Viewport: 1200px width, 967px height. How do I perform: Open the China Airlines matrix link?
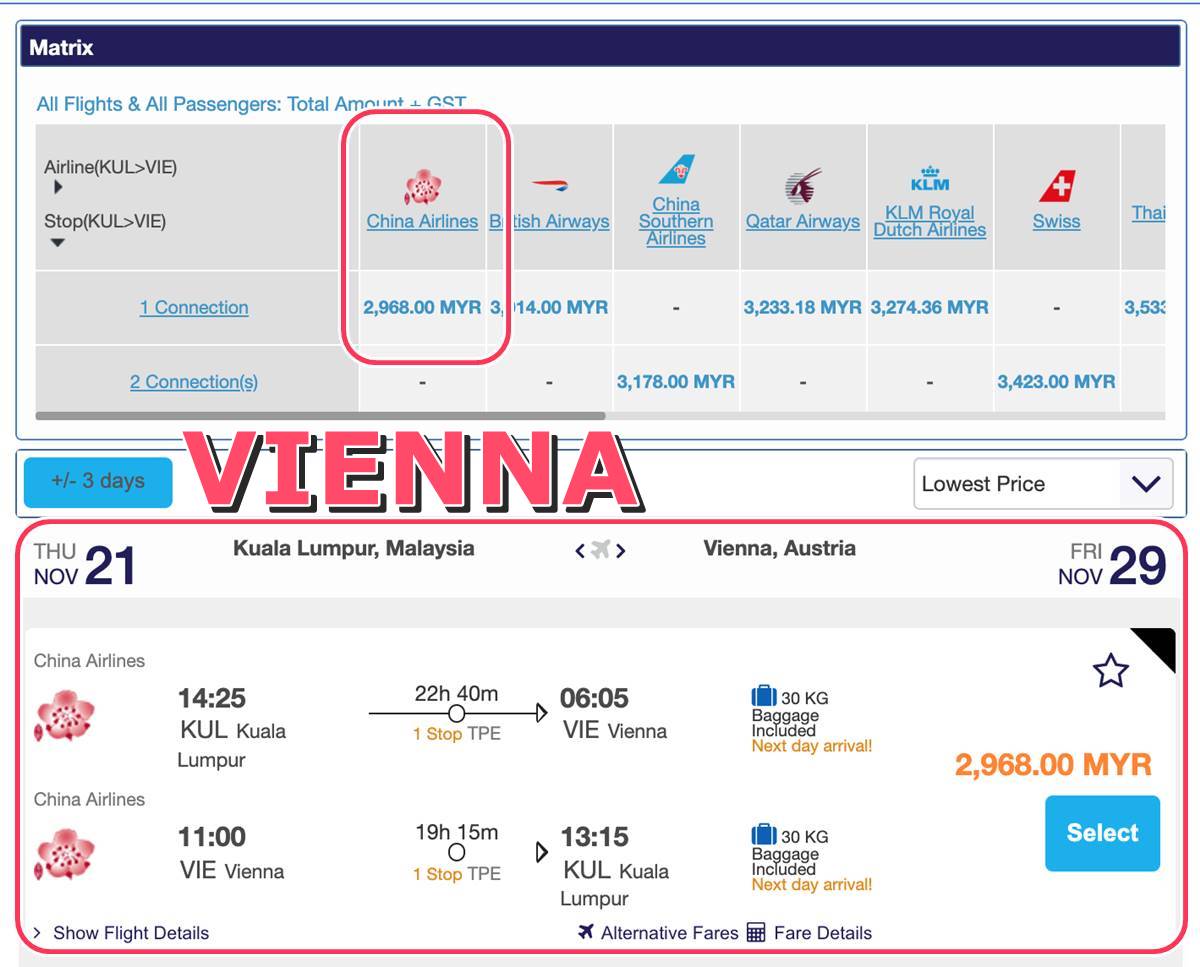click(x=422, y=221)
